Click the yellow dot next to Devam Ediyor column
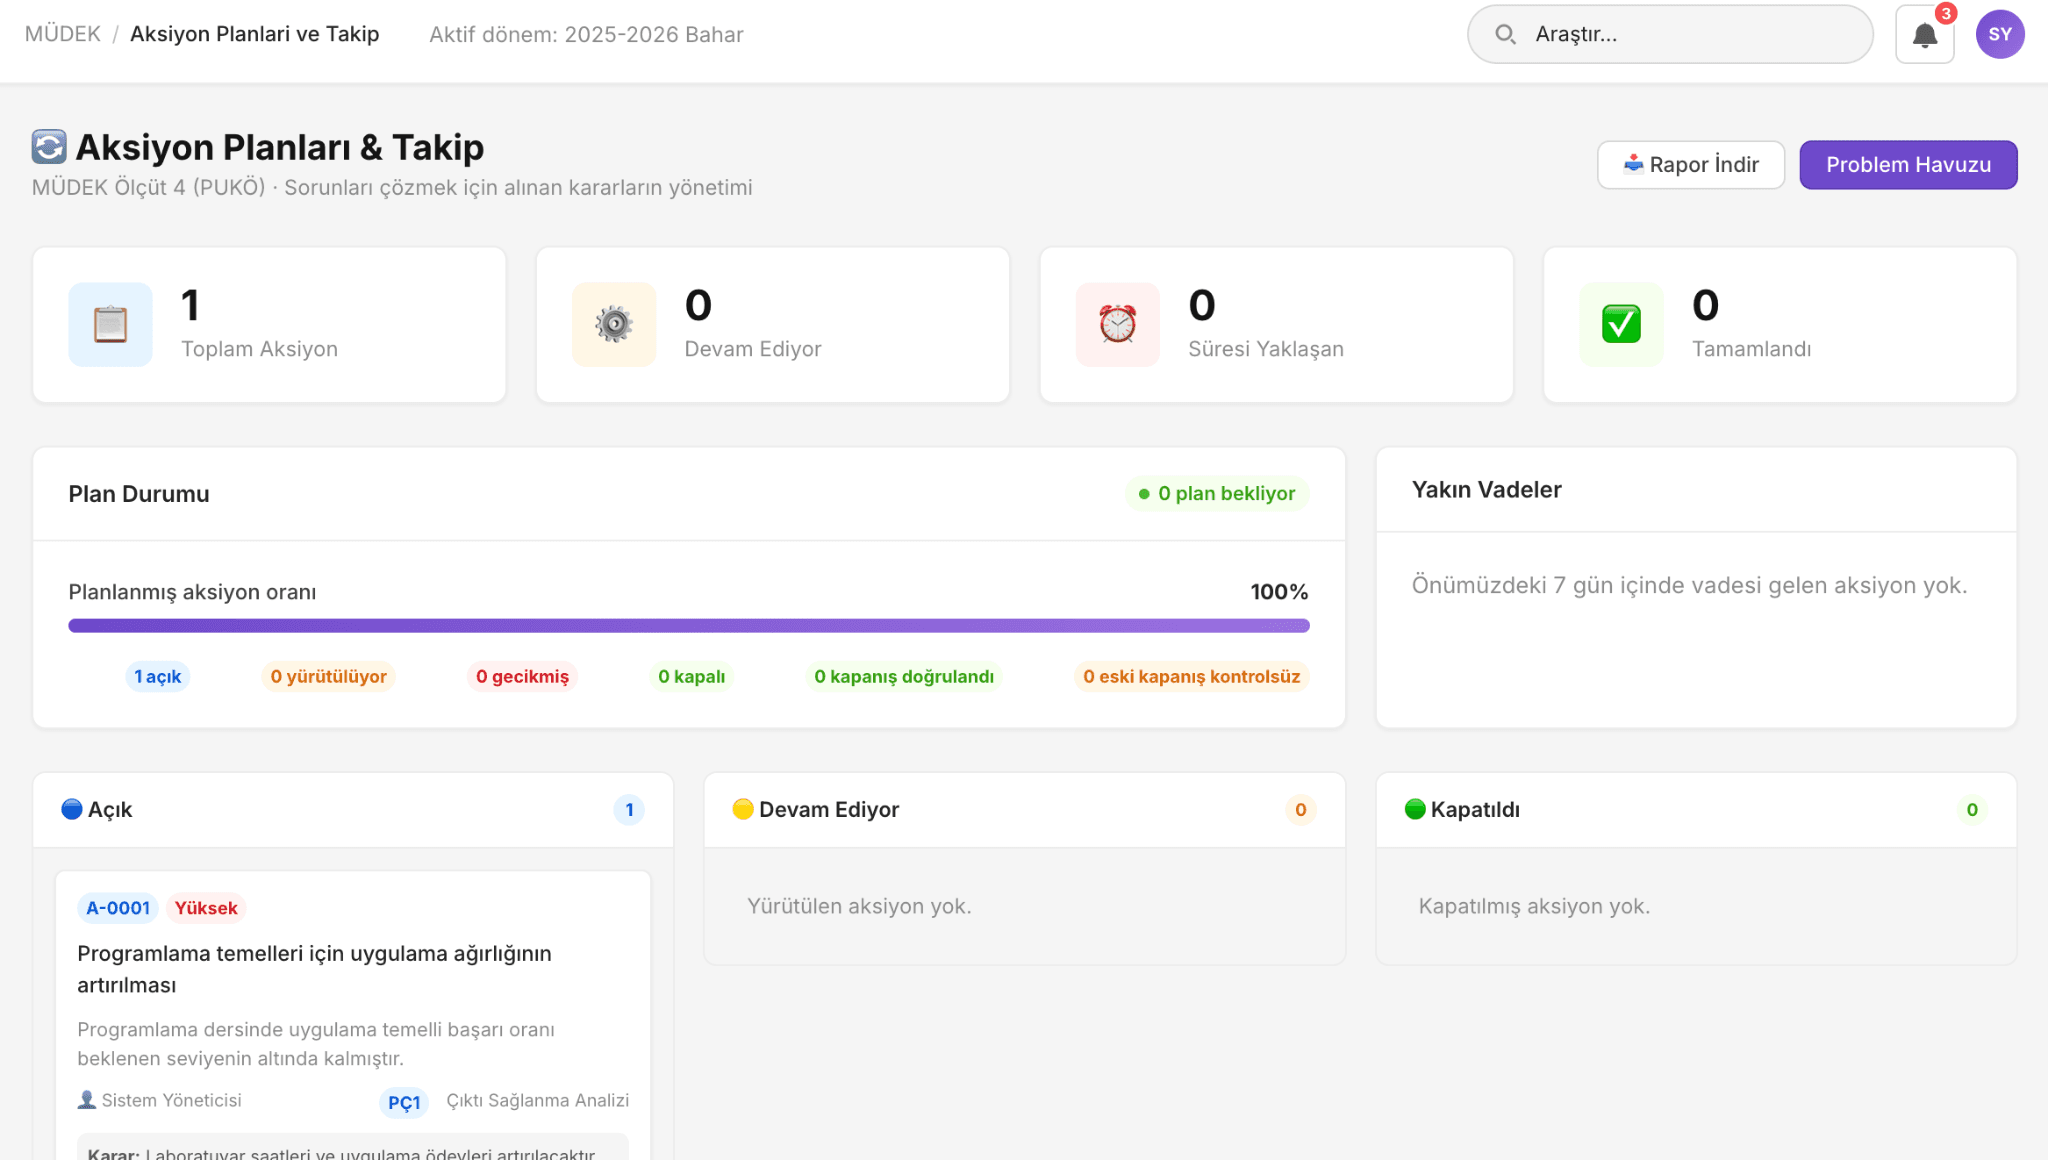Viewport: 2048px width, 1160px height. point(743,809)
